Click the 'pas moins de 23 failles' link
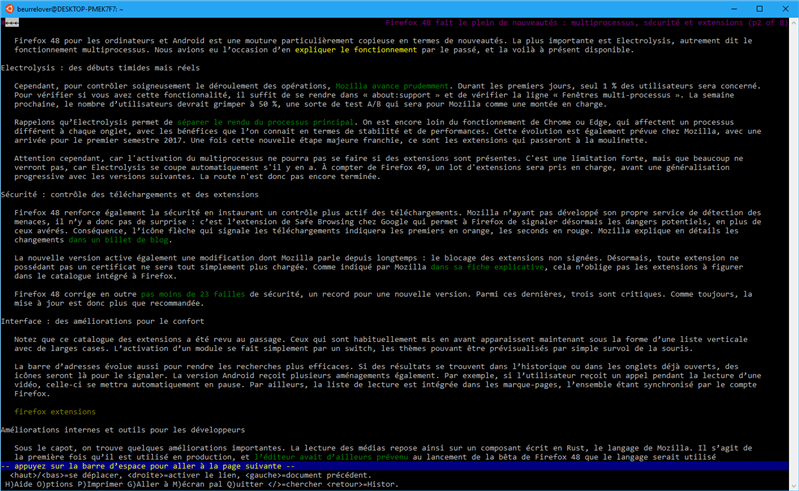 [193, 294]
